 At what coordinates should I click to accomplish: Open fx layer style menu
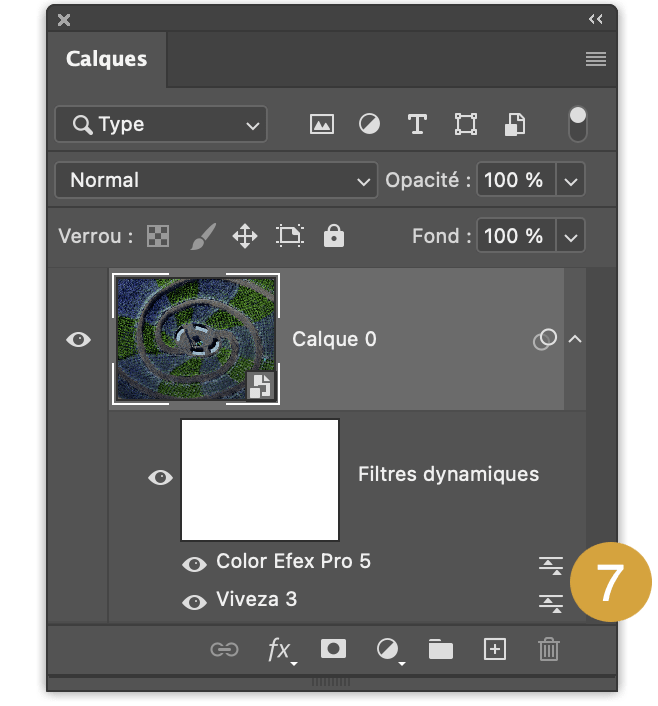[x=281, y=650]
